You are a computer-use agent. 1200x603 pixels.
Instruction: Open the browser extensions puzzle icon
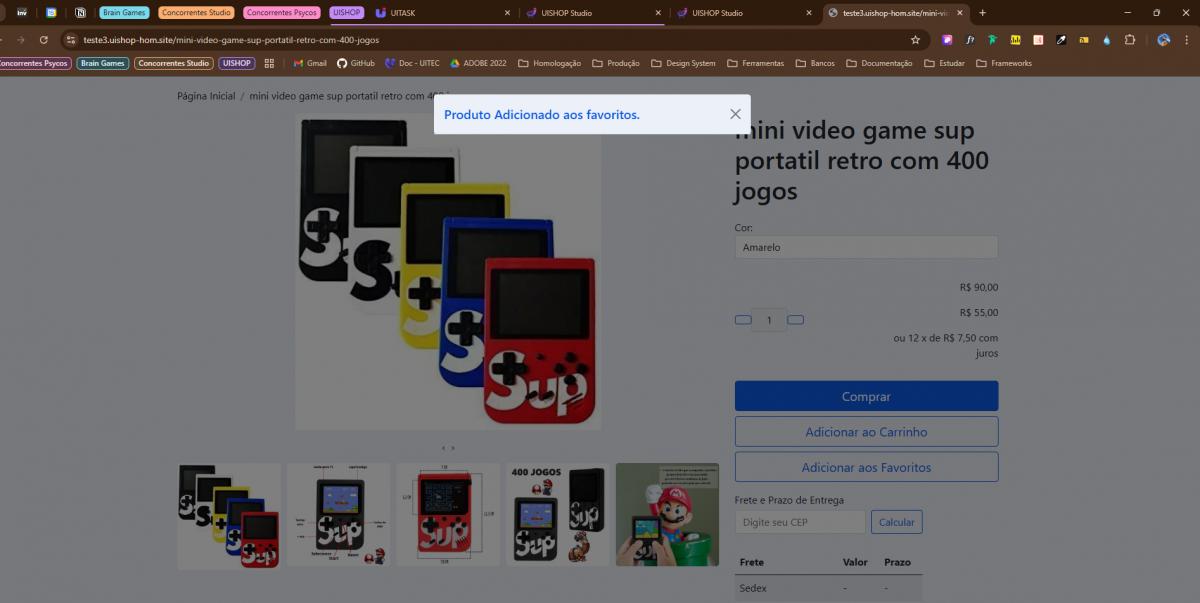pyautogui.click(x=1129, y=40)
